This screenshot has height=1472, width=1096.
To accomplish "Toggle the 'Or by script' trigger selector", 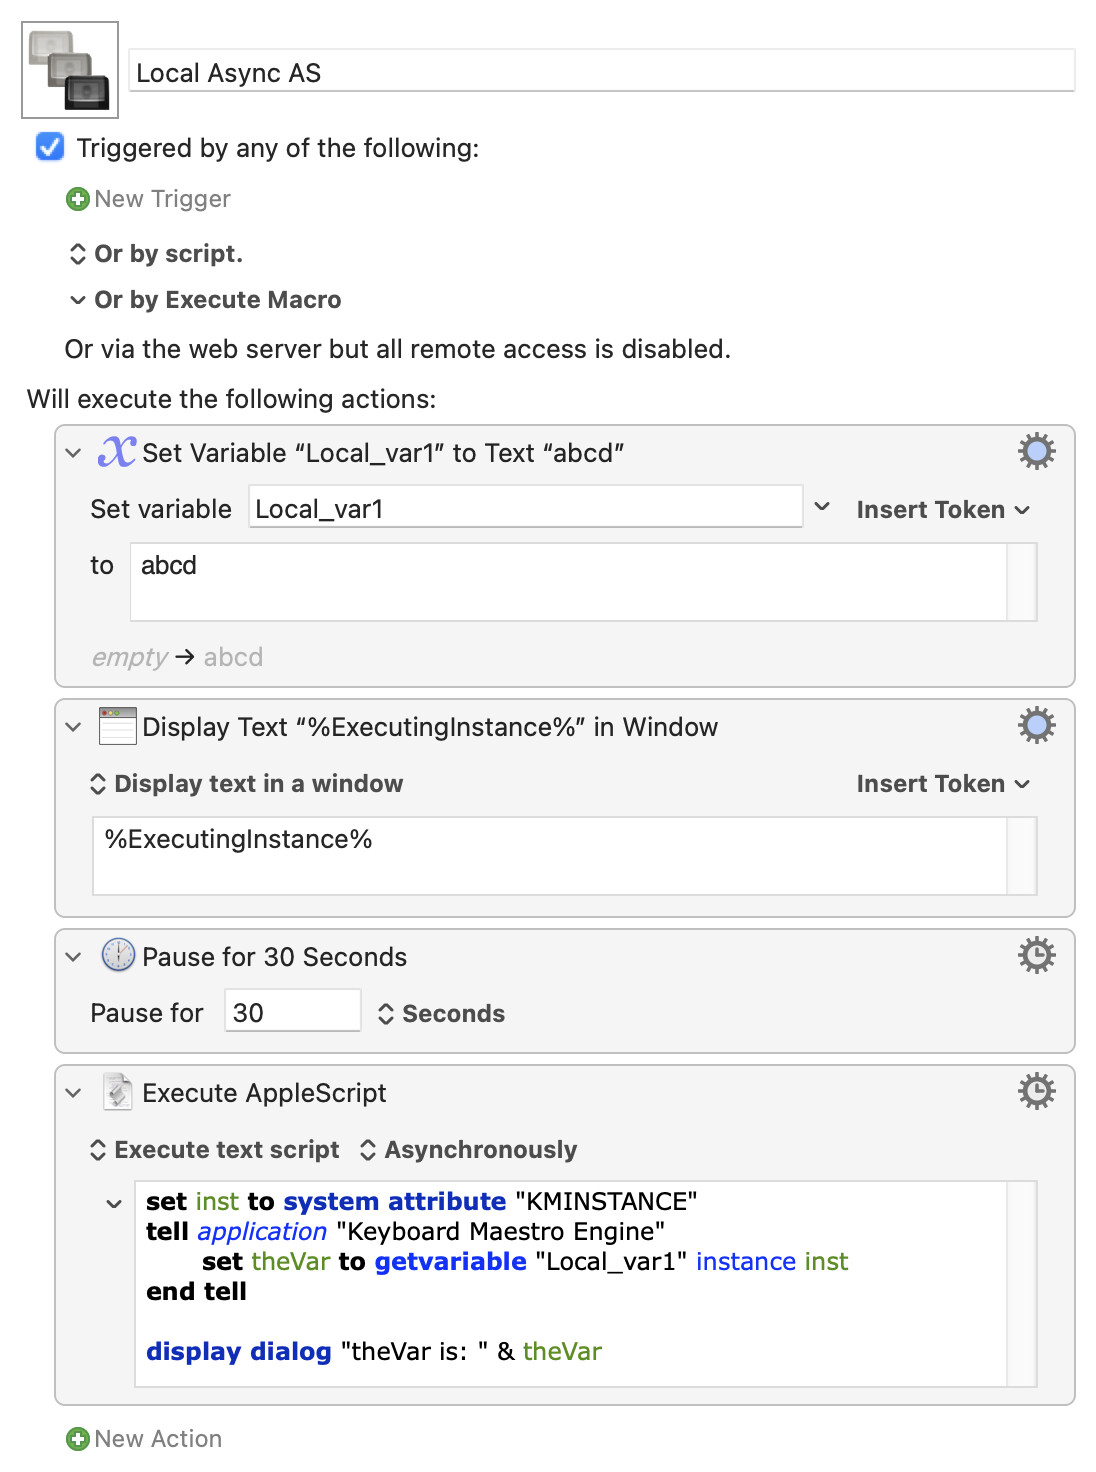I will coord(78,254).
